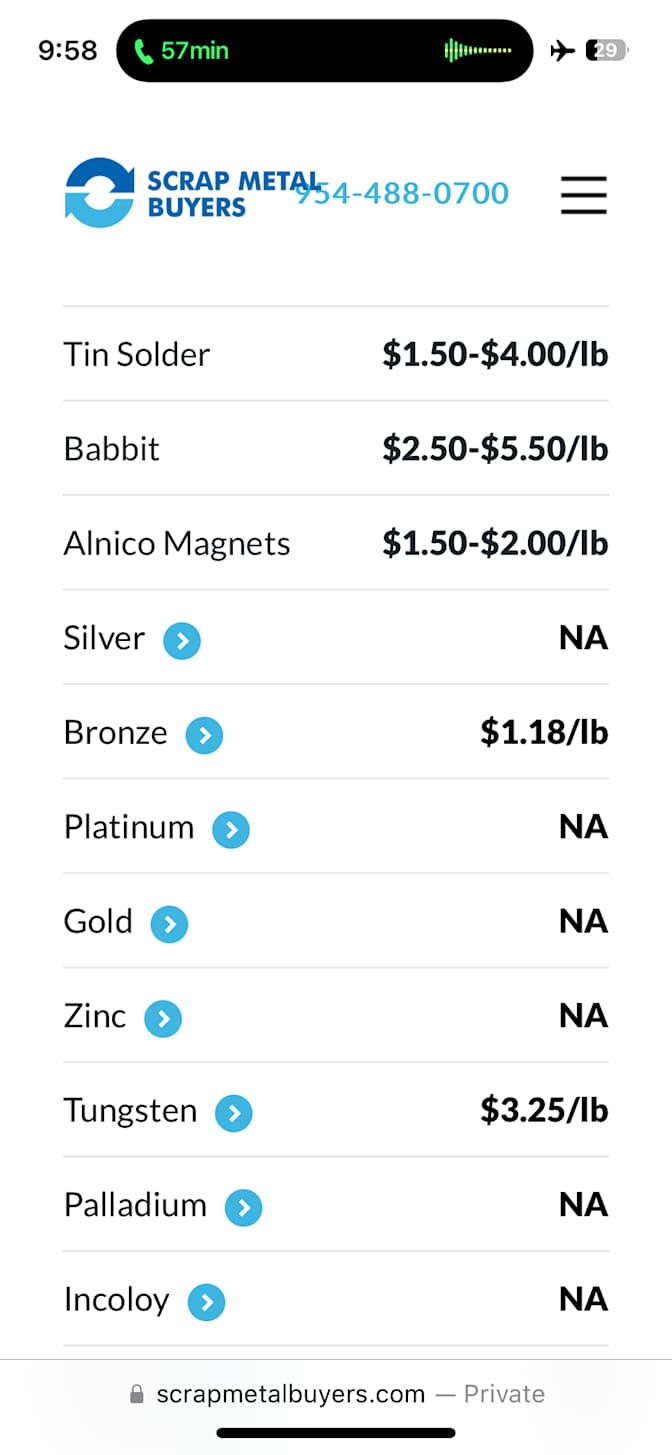The width and height of the screenshot is (672, 1455).
Task: Expand the Bronze arrow icon
Action: point(204,735)
